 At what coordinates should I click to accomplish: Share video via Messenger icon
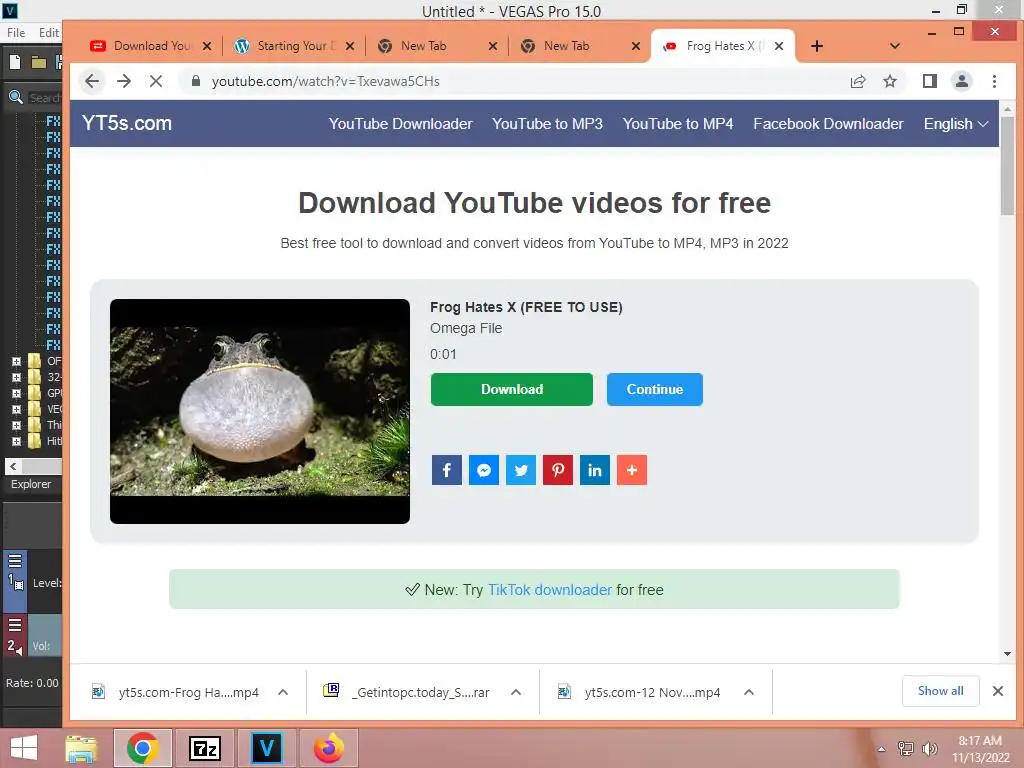tap(484, 470)
